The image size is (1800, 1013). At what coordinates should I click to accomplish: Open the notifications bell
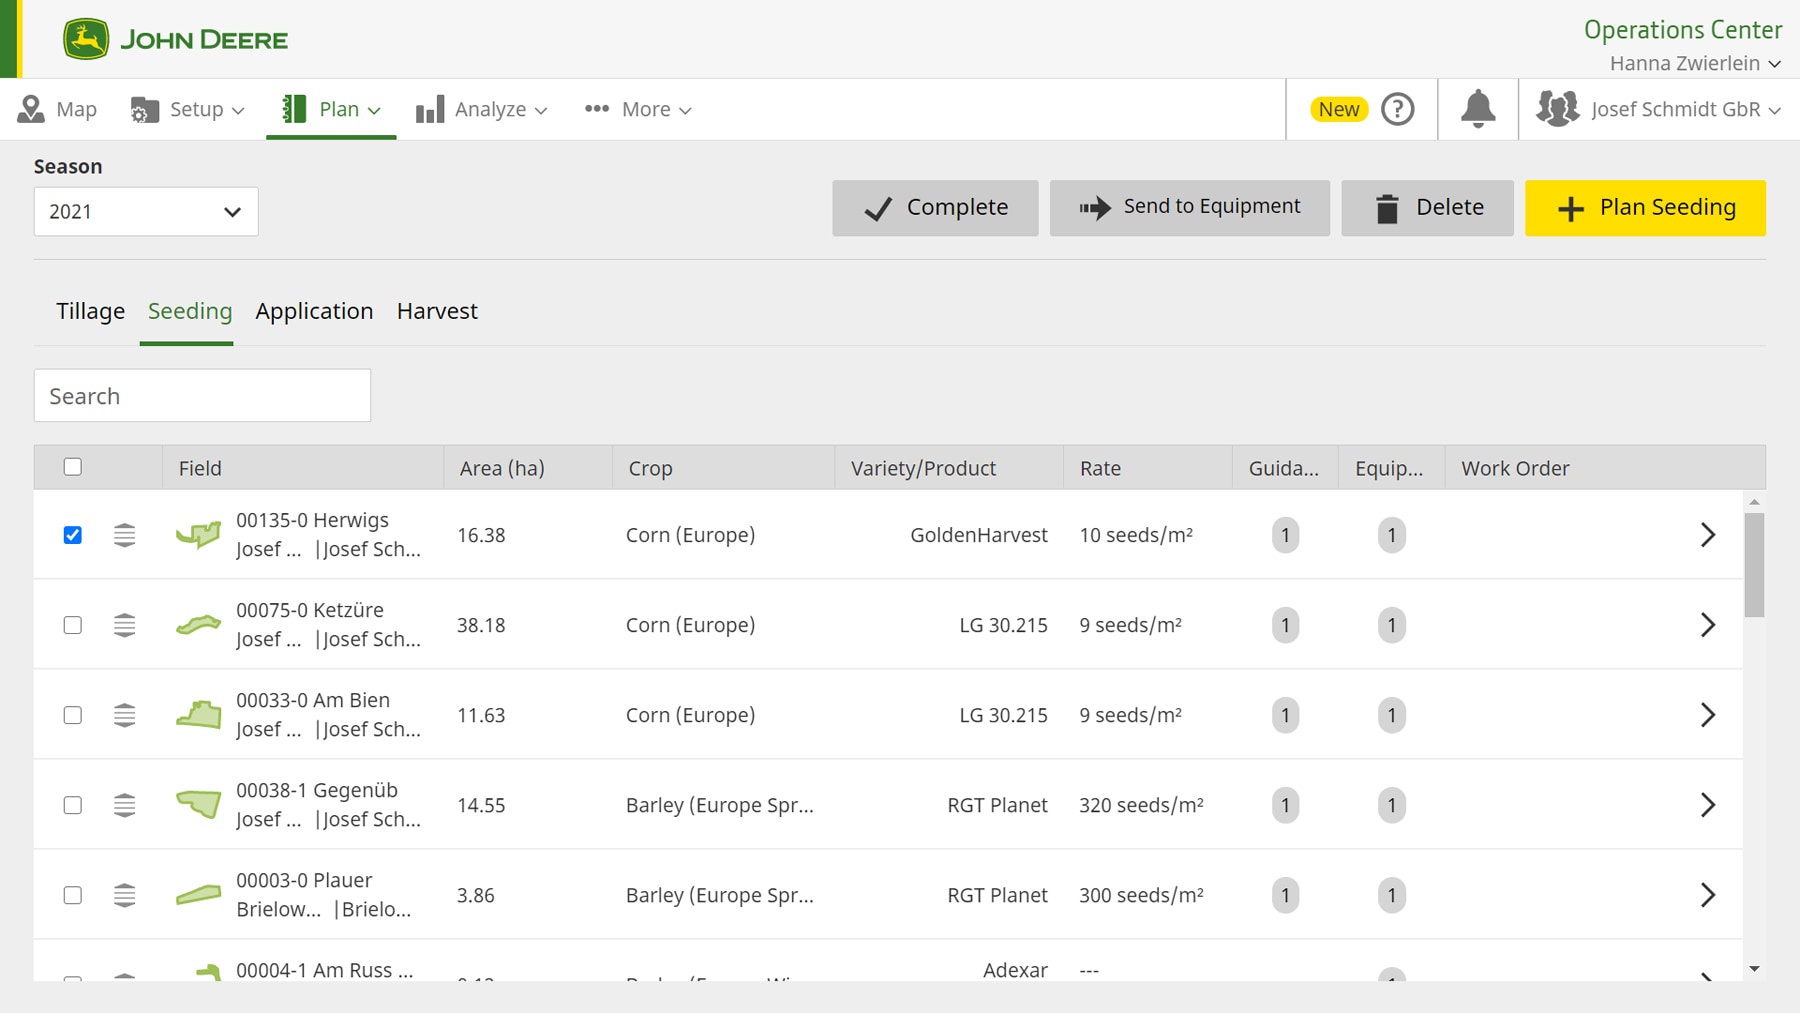(1477, 109)
